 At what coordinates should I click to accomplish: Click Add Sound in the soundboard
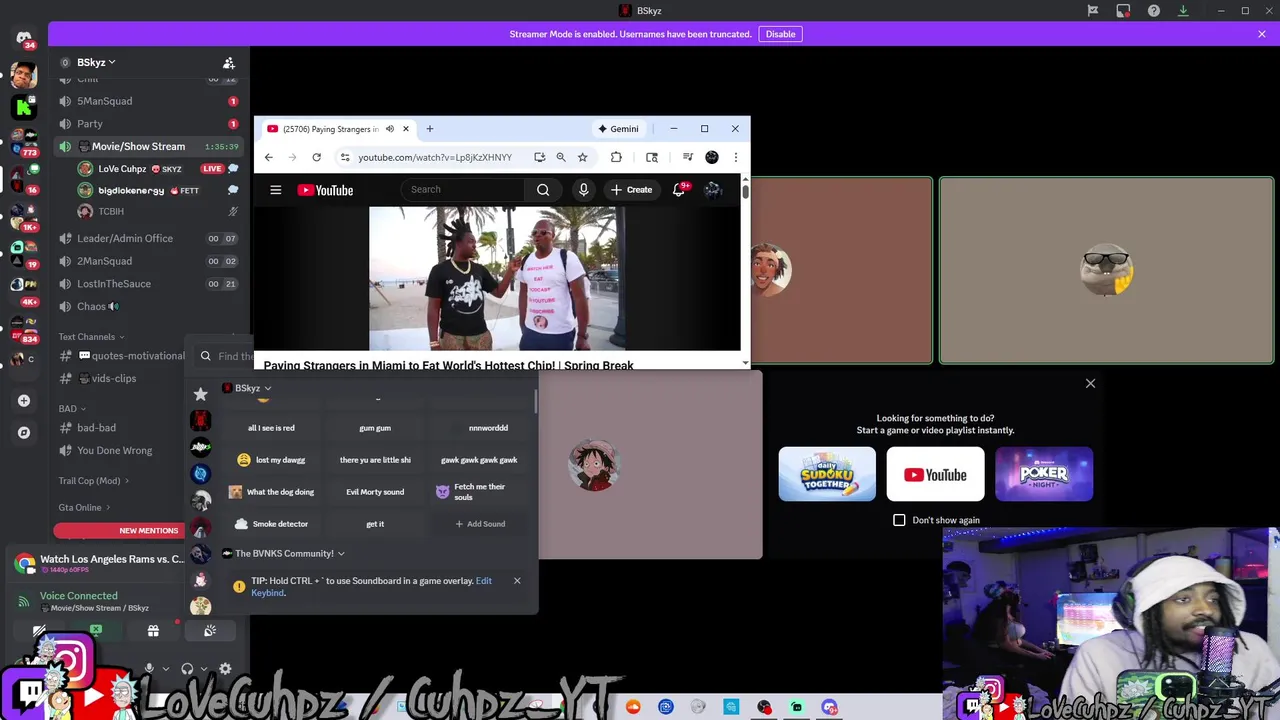(x=480, y=524)
